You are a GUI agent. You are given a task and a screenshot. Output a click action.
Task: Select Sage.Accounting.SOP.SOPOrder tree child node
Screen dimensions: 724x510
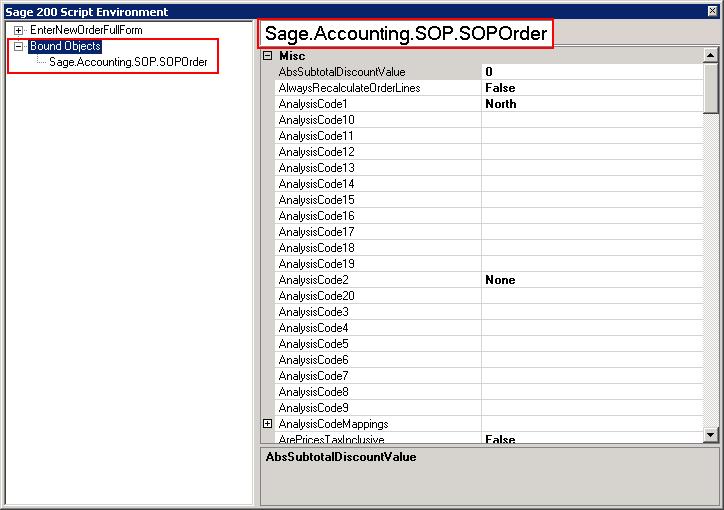click(128, 62)
